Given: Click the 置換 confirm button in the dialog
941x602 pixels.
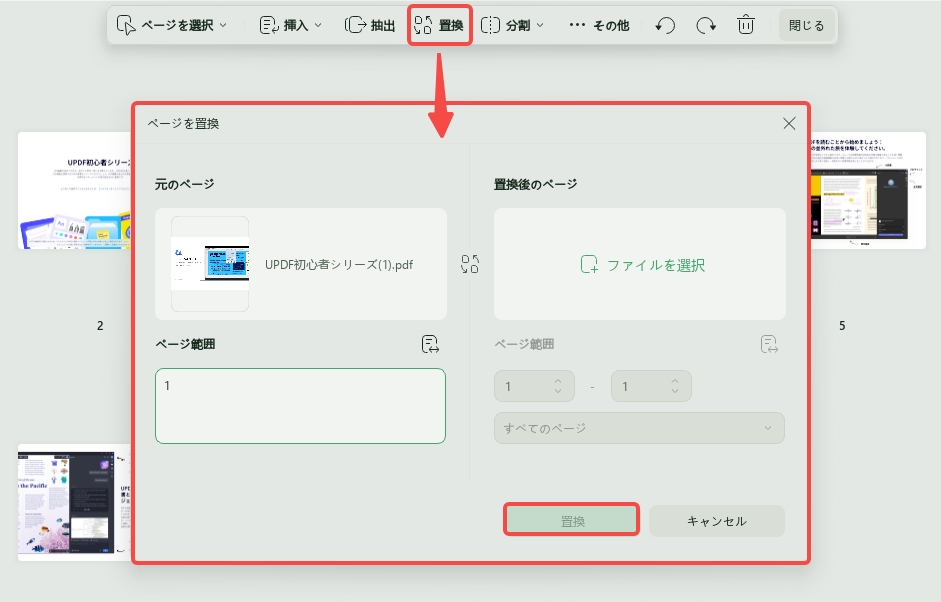Looking at the screenshot, I should [x=571, y=520].
